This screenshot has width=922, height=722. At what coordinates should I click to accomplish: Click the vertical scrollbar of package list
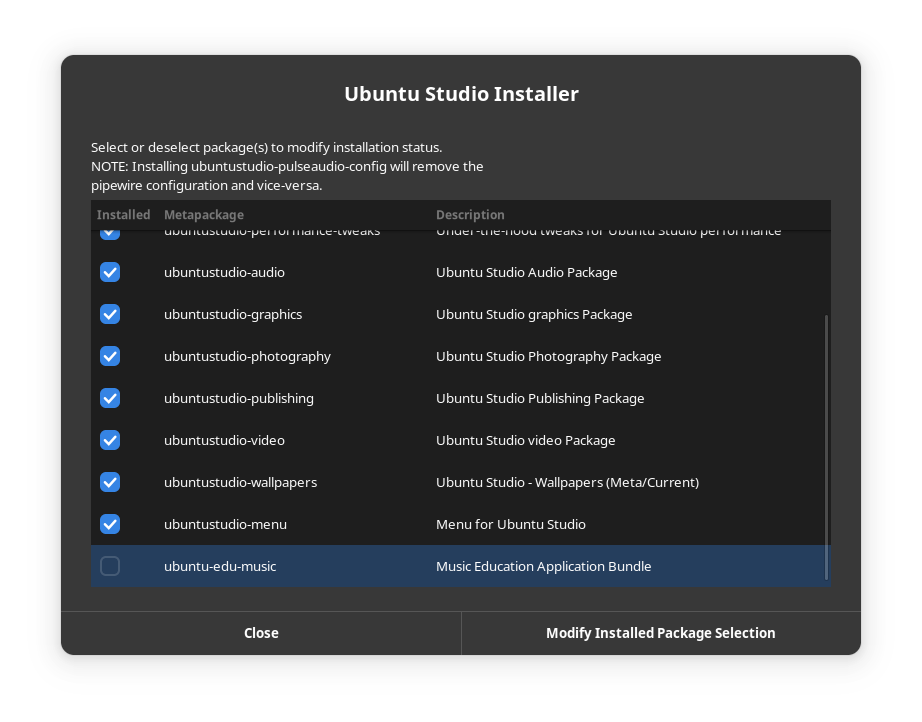(x=826, y=445)
